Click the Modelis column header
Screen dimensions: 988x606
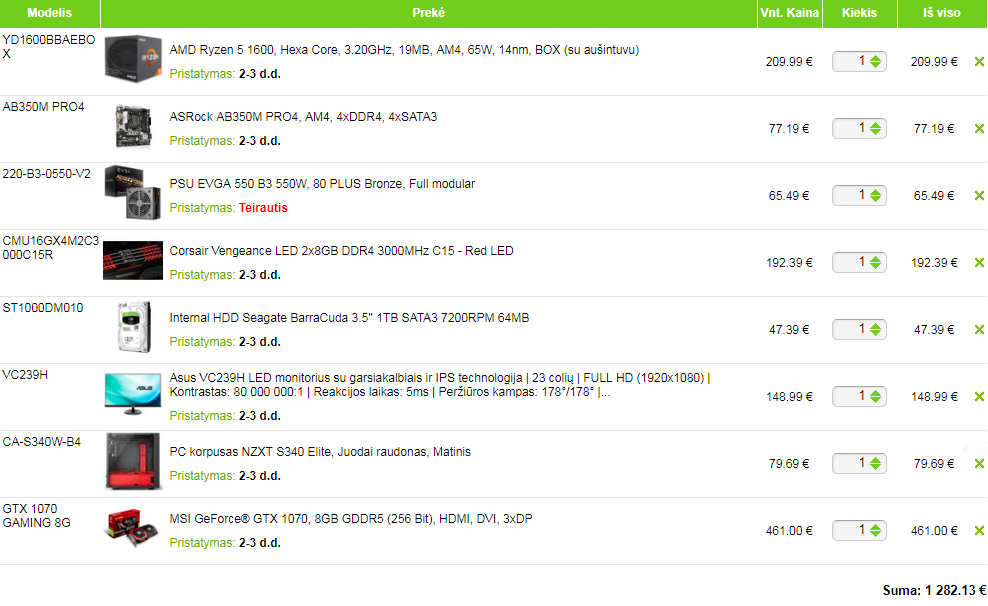tap(50, 13)
